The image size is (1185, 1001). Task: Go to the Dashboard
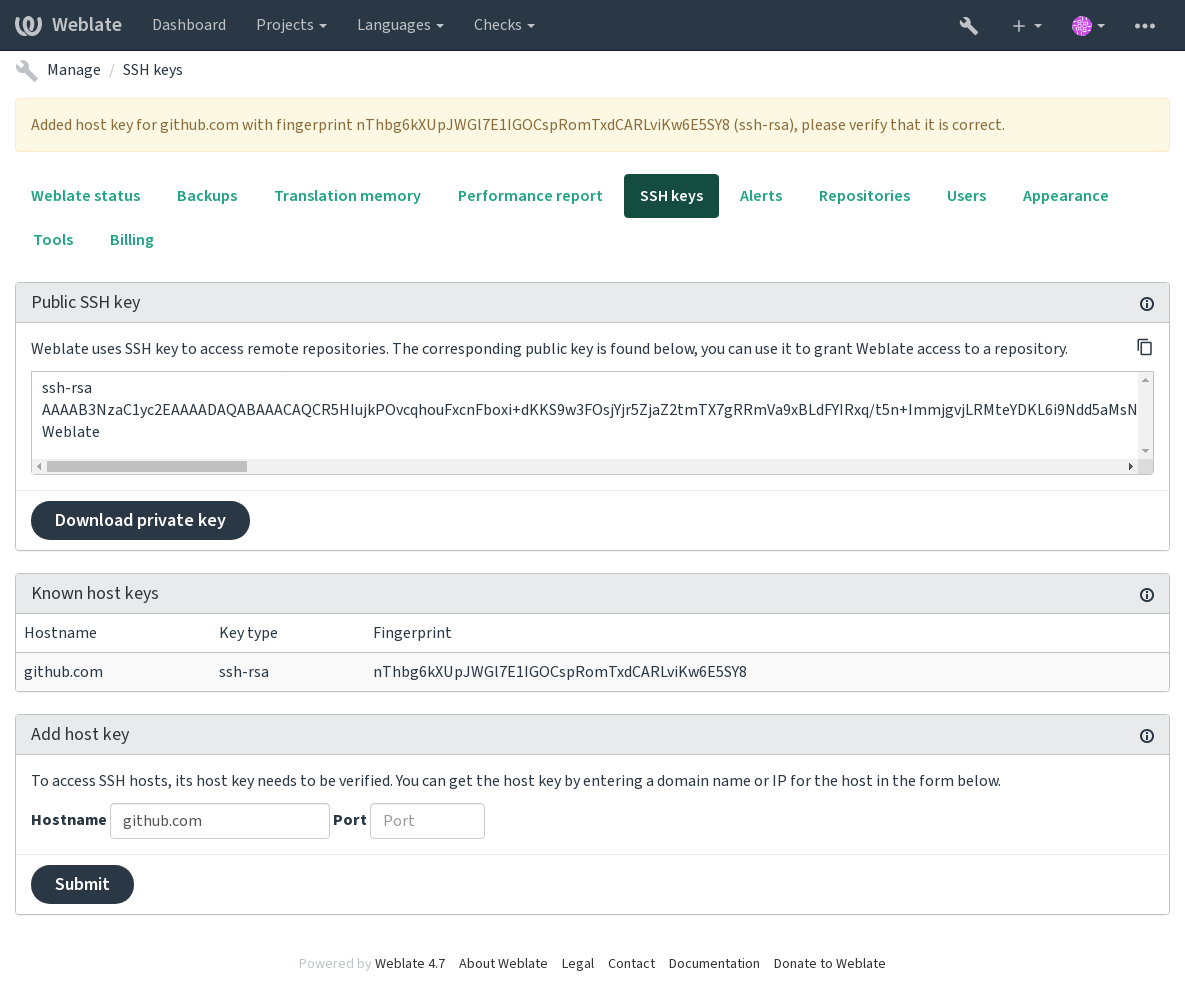(189, 25)
